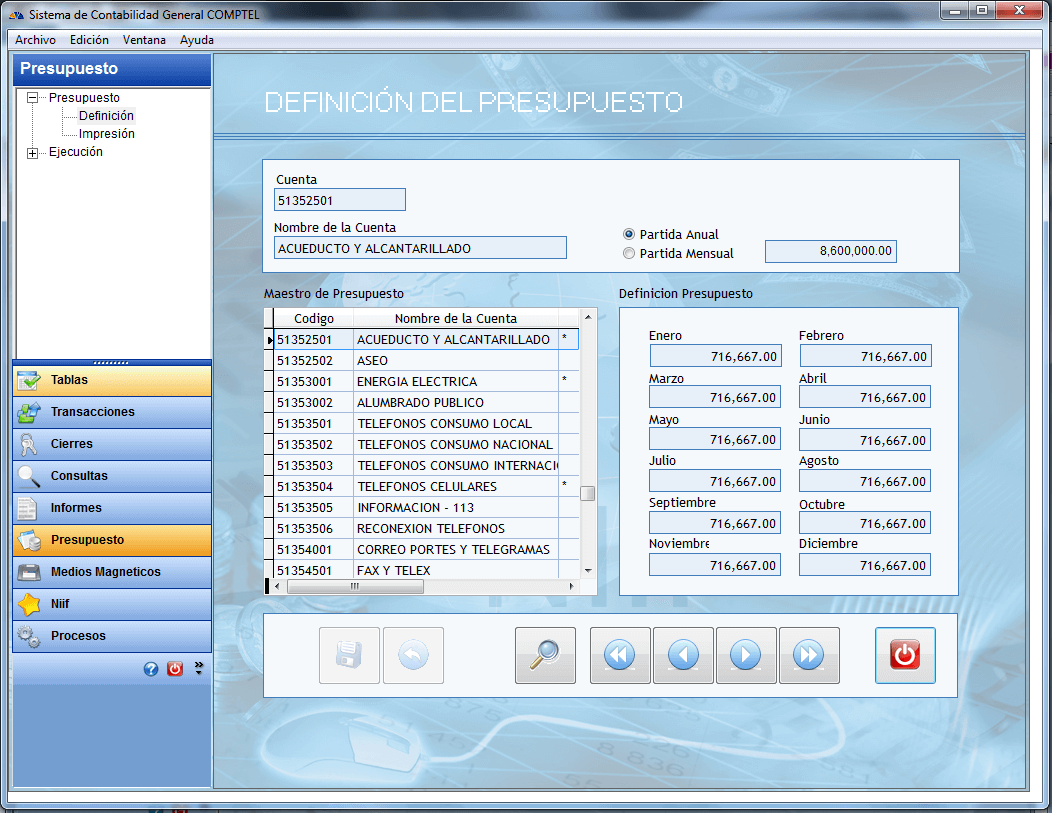The width and height of the screenshot is (1052, 813).
Task: Click the Nombre de la Cuenta field
Action: pos(420,248)
